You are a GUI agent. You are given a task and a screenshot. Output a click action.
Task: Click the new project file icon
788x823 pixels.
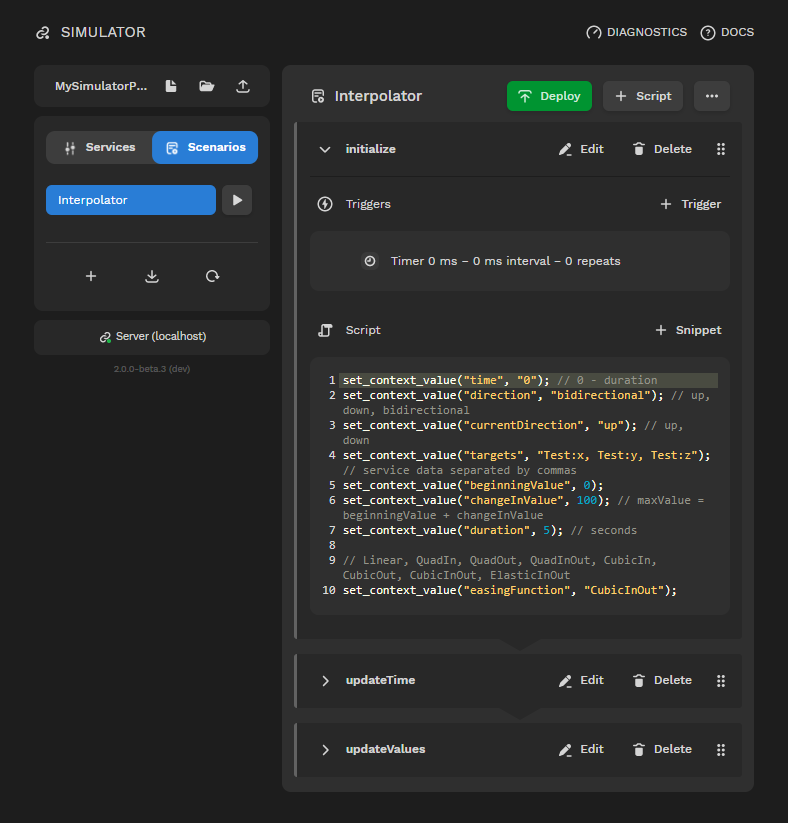(171, 87)
